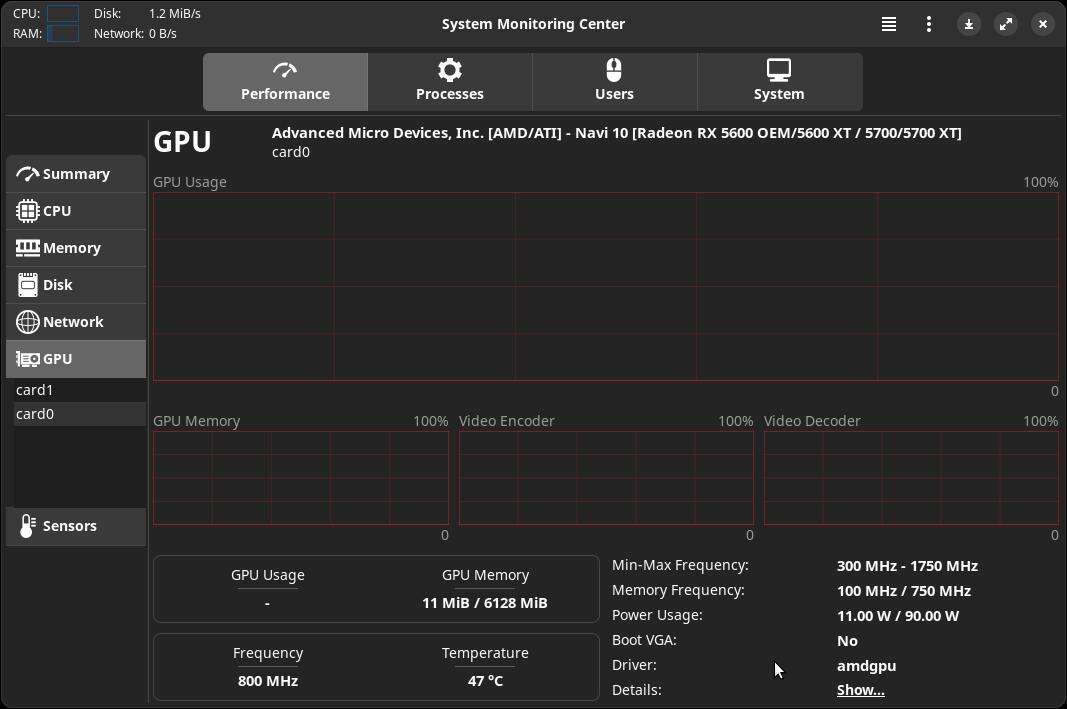Switch to the System tab
Image resolution: width=1067 pixels, height=709 pixels.
[779, 82]
